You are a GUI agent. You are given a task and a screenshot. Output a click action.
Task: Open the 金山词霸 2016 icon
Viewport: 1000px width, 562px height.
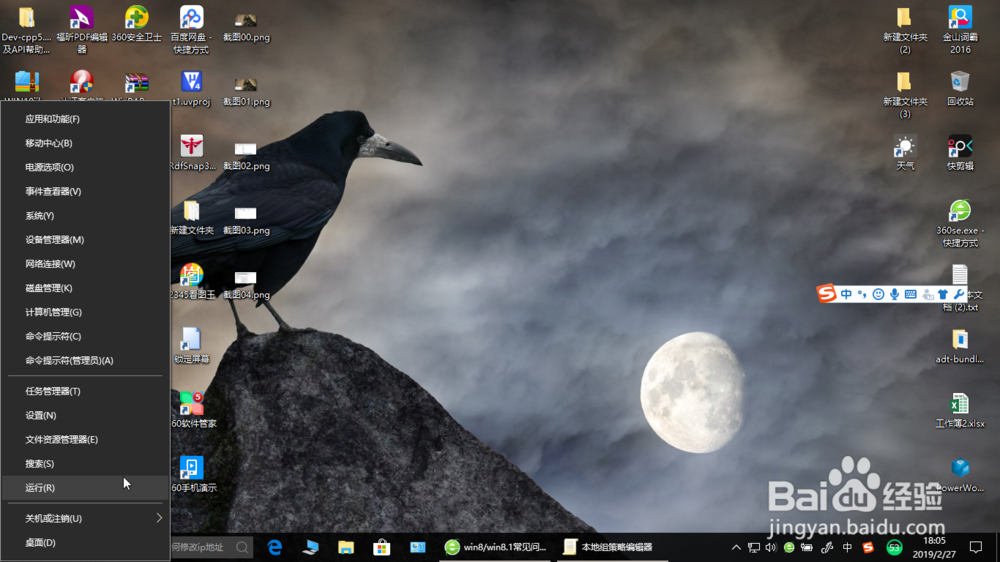(x=960, y=29)
